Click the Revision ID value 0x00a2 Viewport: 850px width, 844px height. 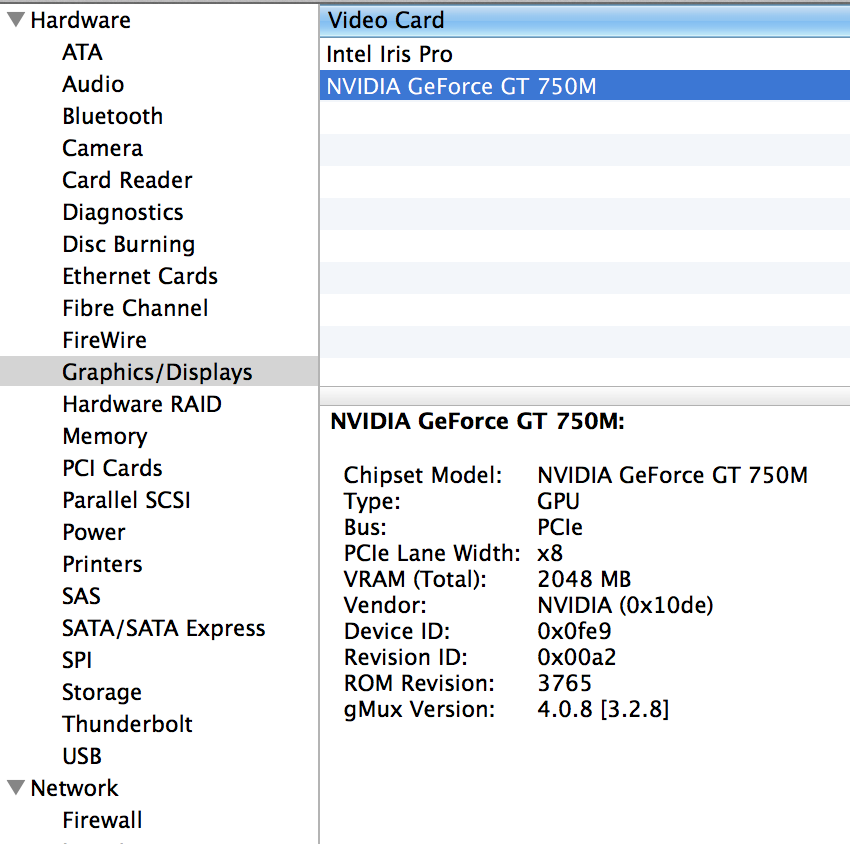coord(577,657)
